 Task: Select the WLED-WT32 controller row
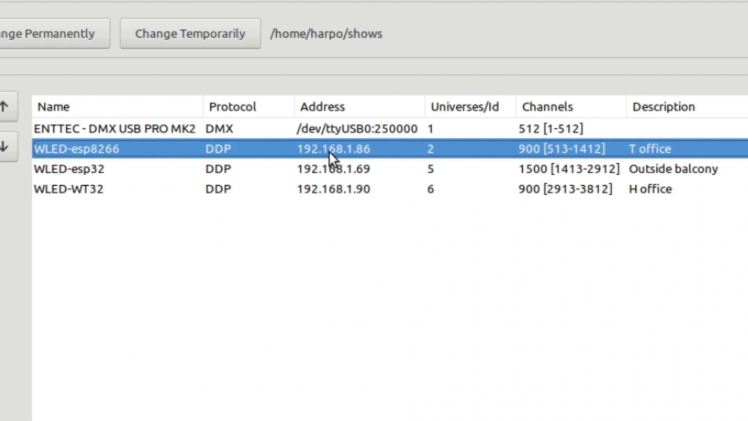click(69, 189)
